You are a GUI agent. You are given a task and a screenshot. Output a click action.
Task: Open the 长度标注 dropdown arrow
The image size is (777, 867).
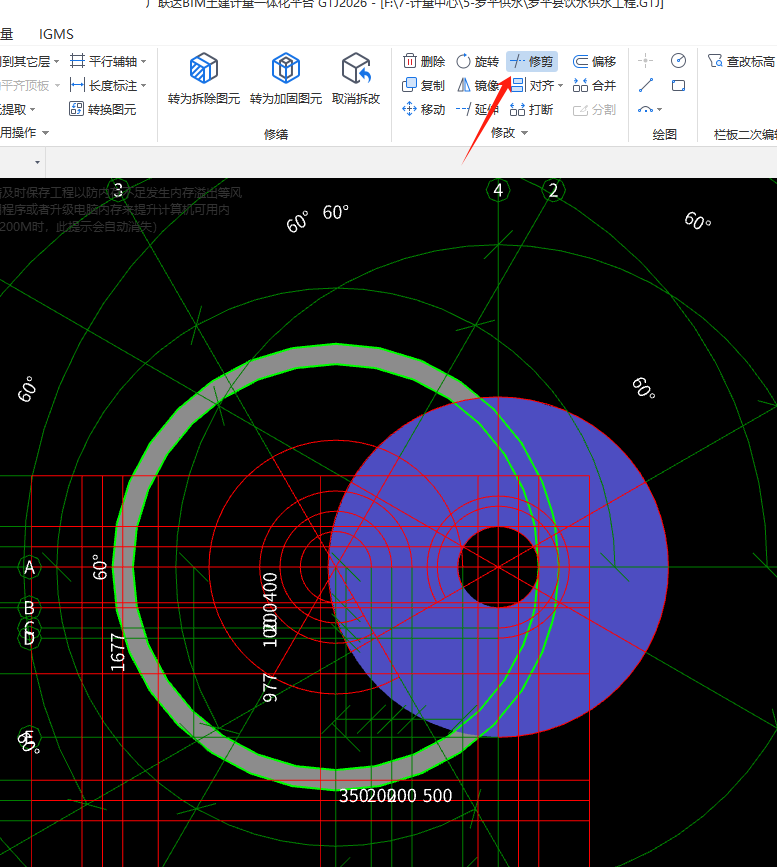144,86
